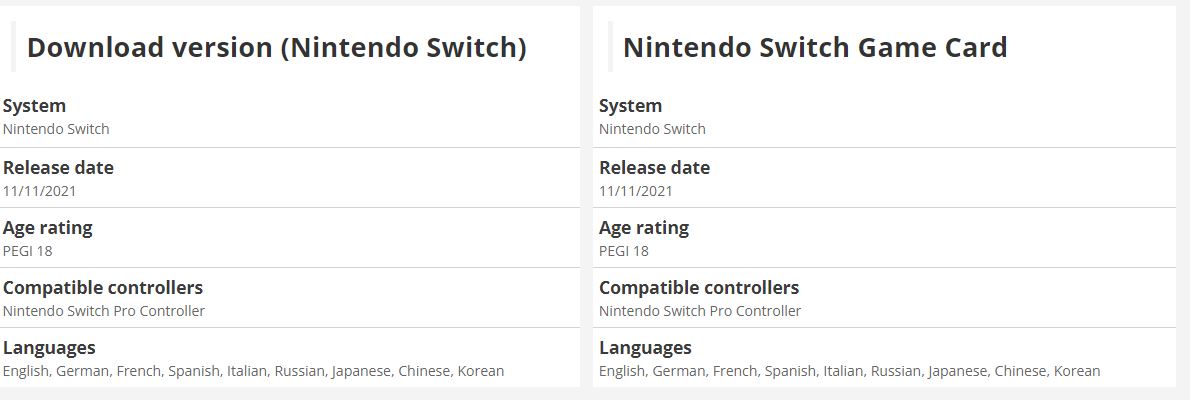
Task: Click Nintendo Switch Pro Controller in Game Card panel
Action: pyautogui.click(x=700, y=311)
